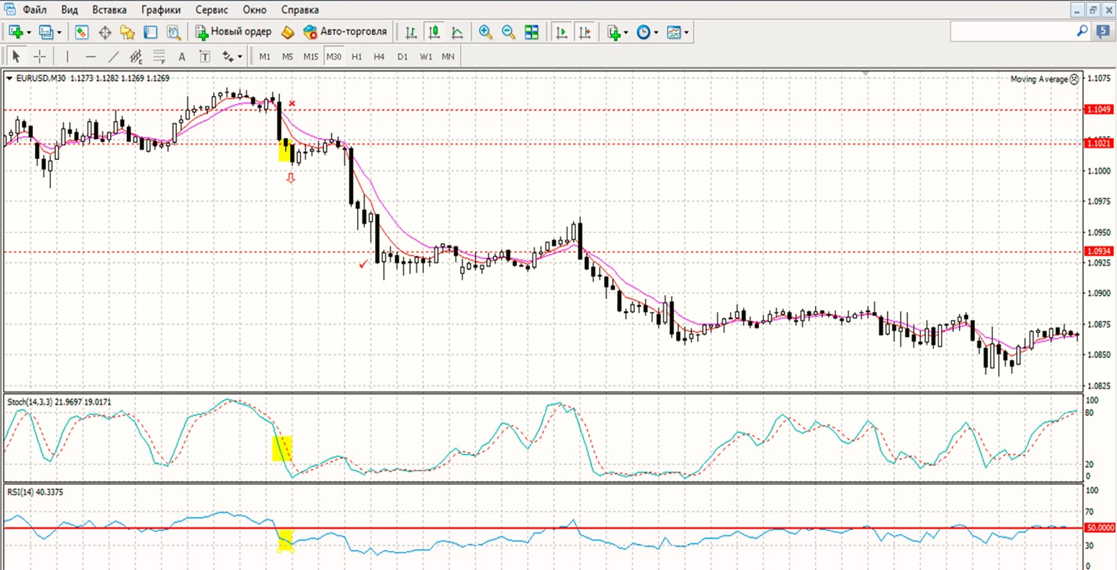Select the Crosshair cursor tool
This screenshot has height=570, width=1117.
coord(39,57)
